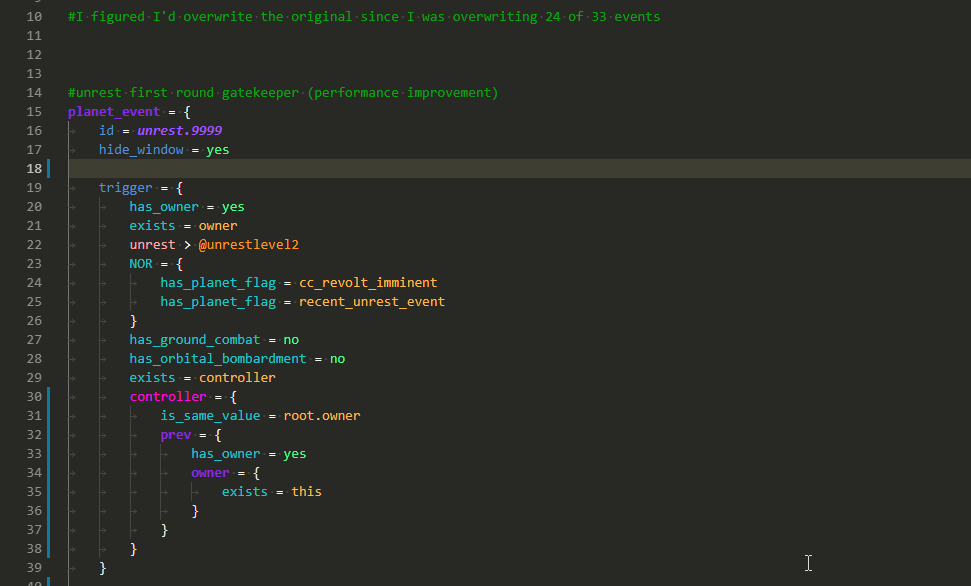Screen dimensions: 971x586
Task: Click exists on line 21
Action: [152, 226]
